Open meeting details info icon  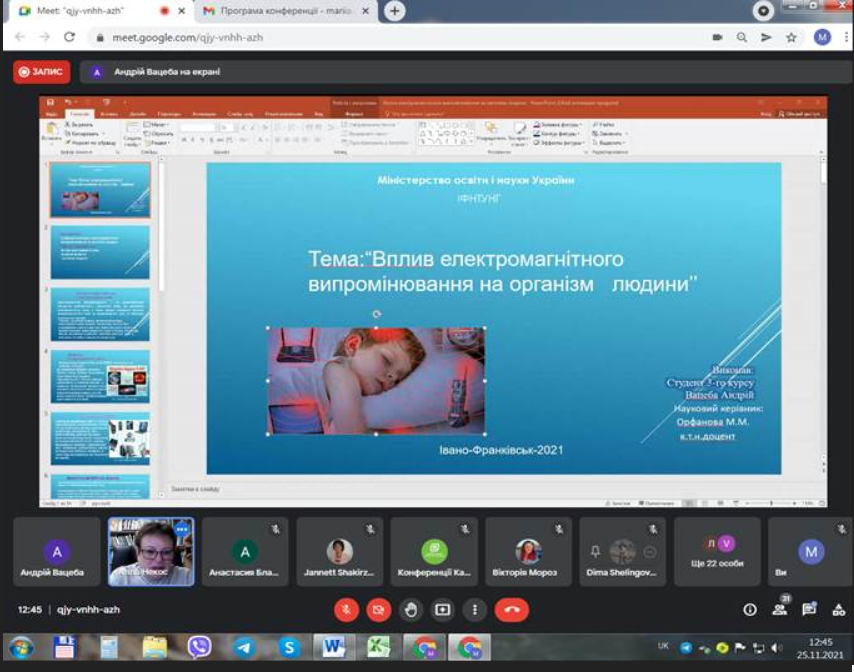[x=750, y=609]
